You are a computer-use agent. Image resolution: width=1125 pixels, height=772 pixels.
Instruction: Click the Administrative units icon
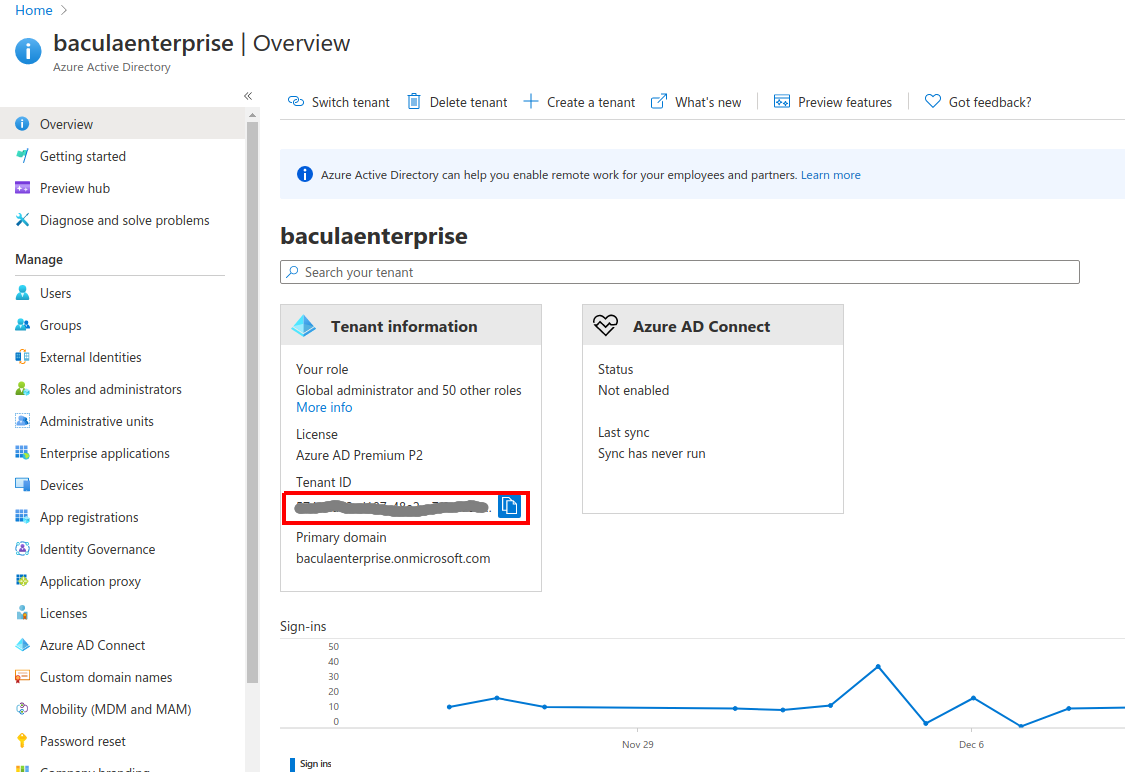coord(22,421)
